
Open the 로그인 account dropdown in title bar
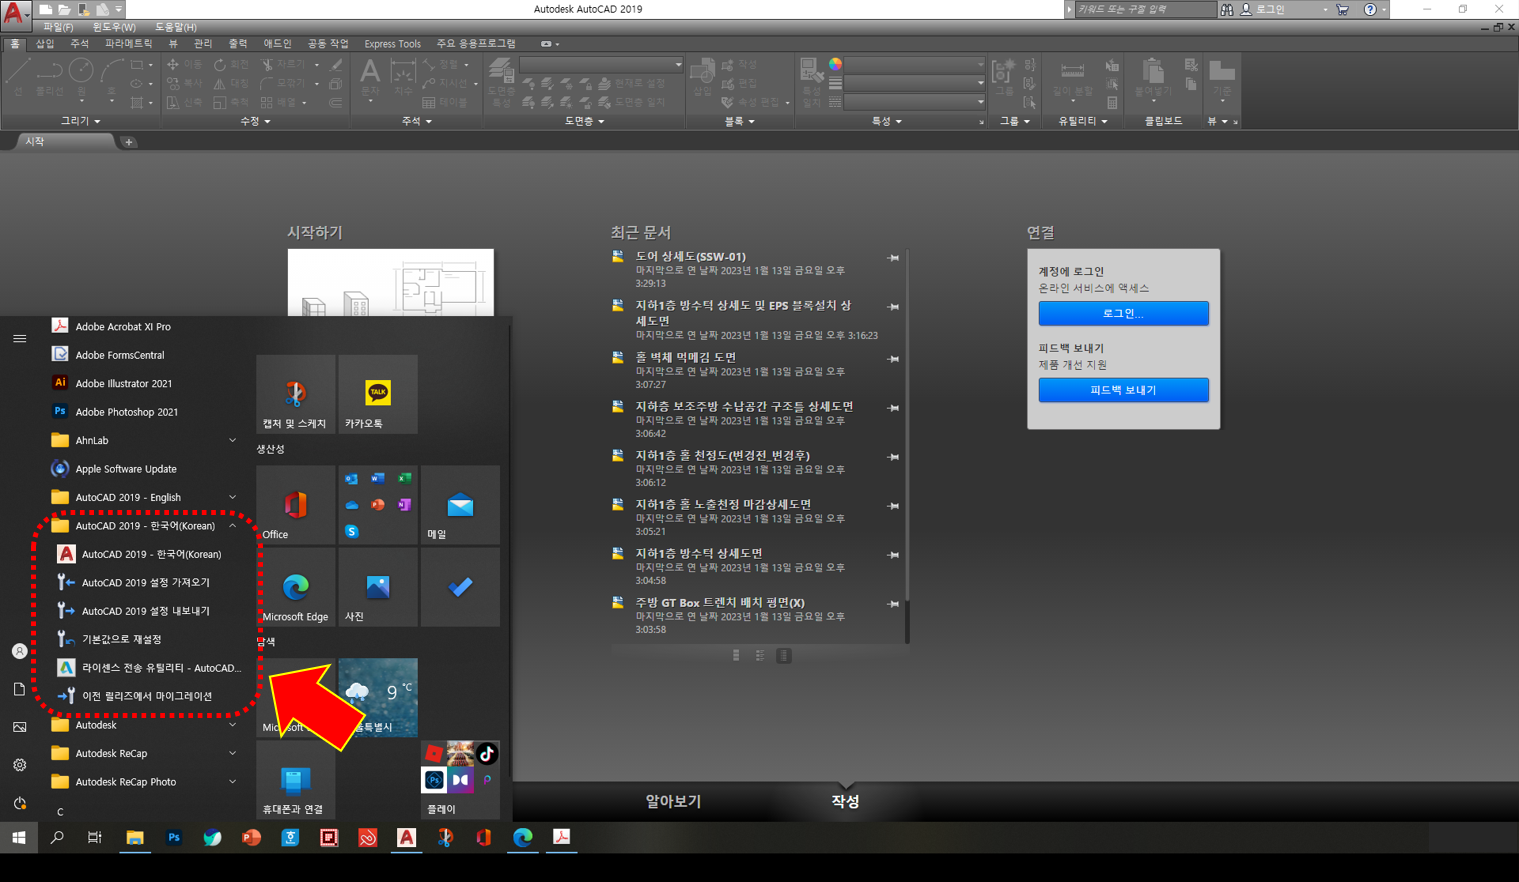point(1284,9)
